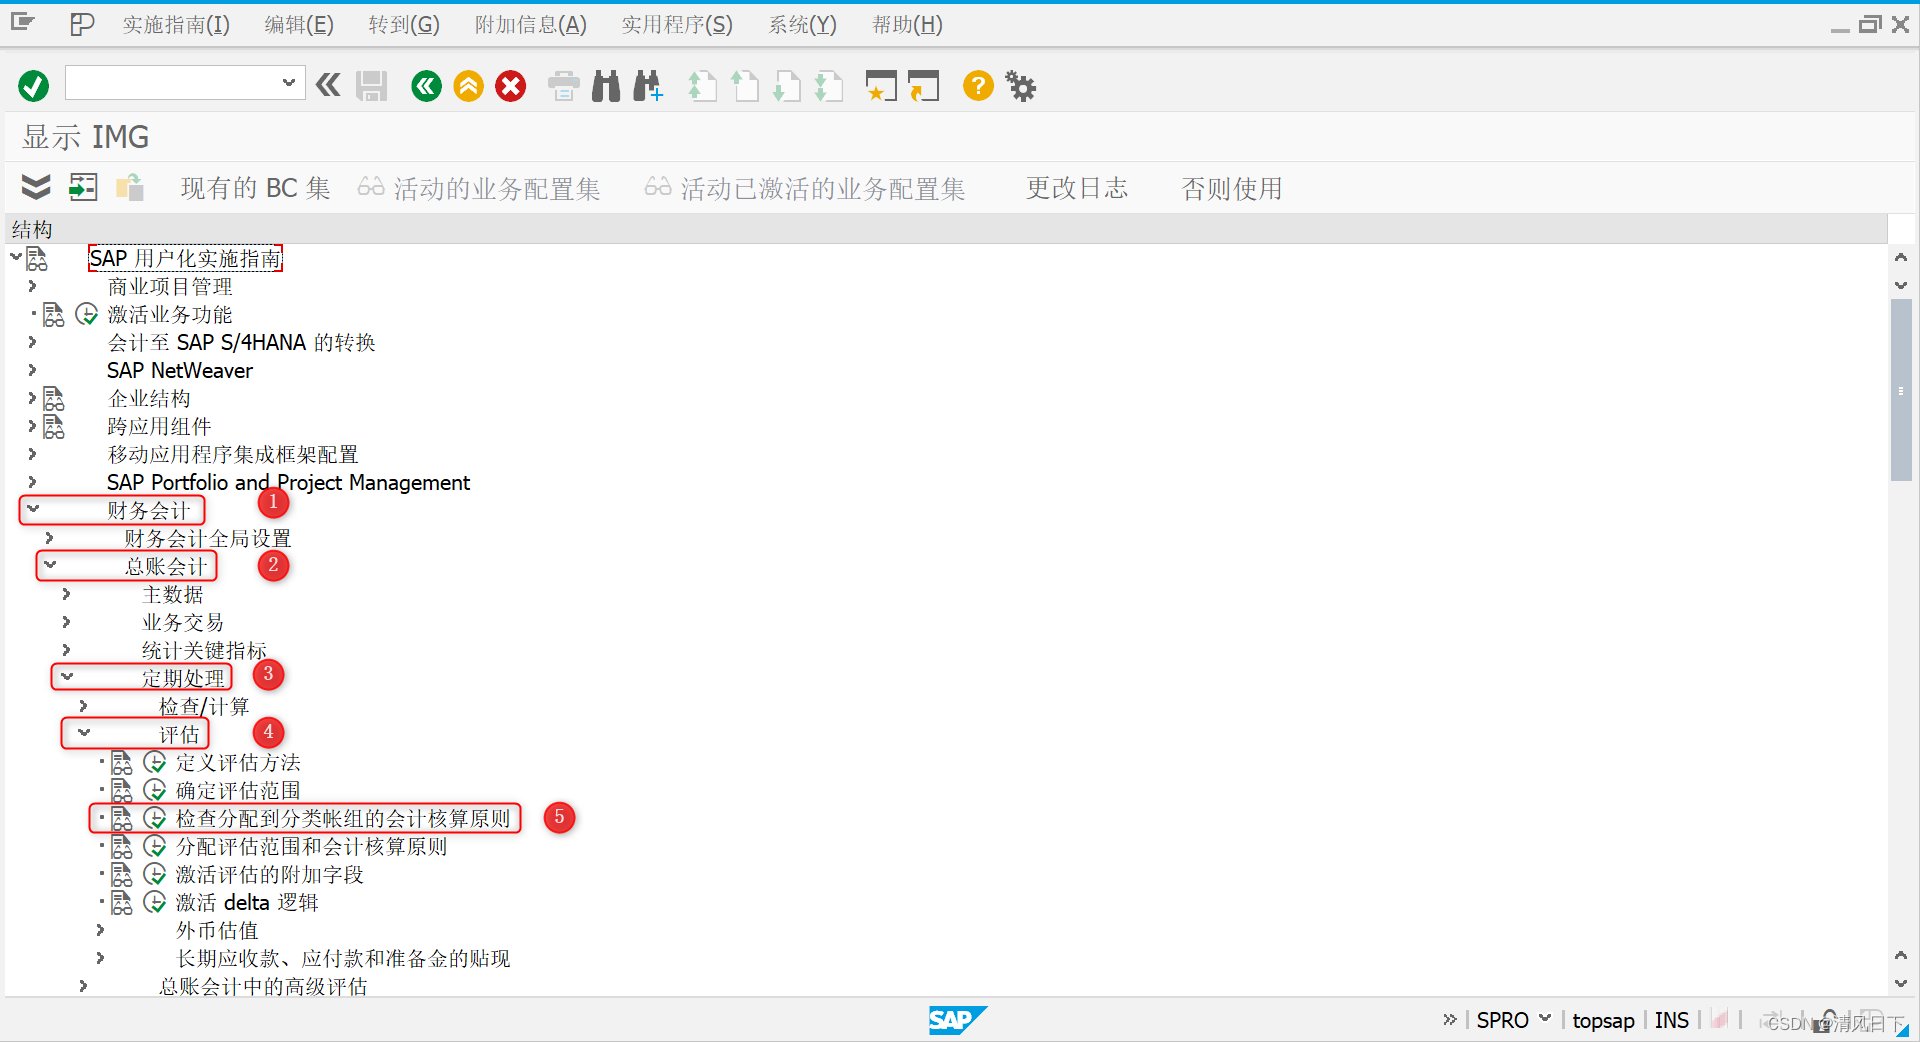
Task: Click the green Enter checkmark icon
Action: [x=34, y=86]
